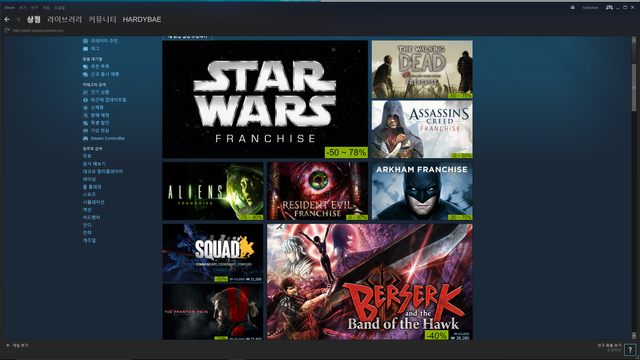Viewport: 640px width, 360px height.
Task: Click the store URL address field
Action: pos(38,30)
